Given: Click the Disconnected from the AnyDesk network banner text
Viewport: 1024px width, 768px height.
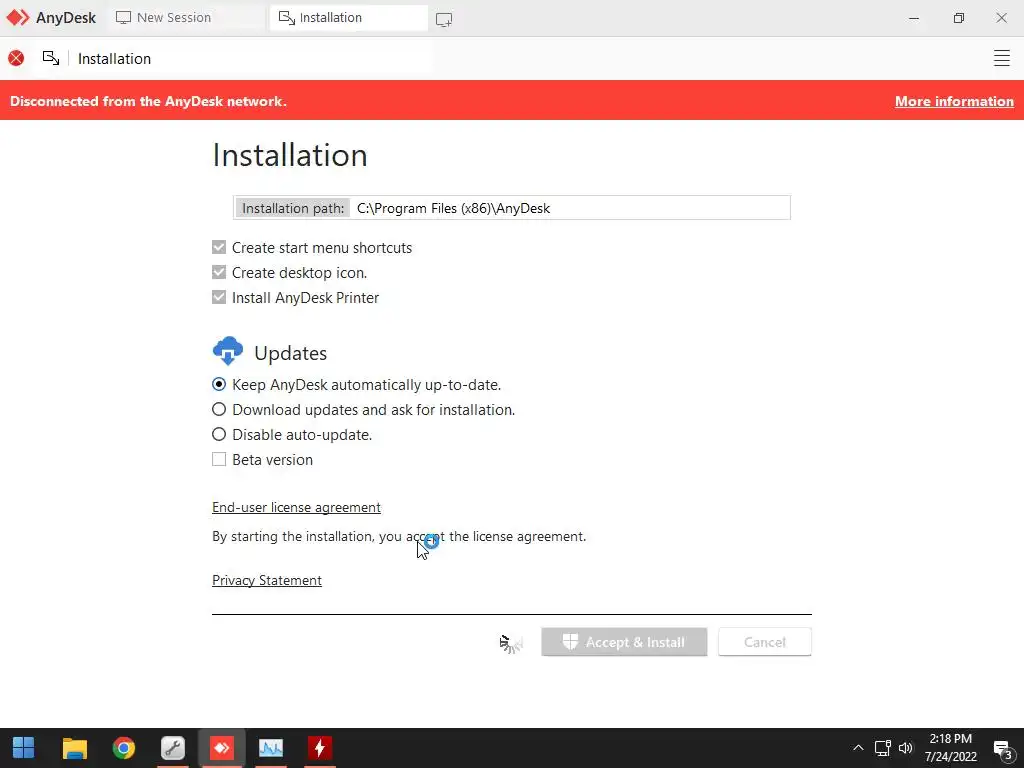Looking at the screenshot, I should [x=148, y=101].
